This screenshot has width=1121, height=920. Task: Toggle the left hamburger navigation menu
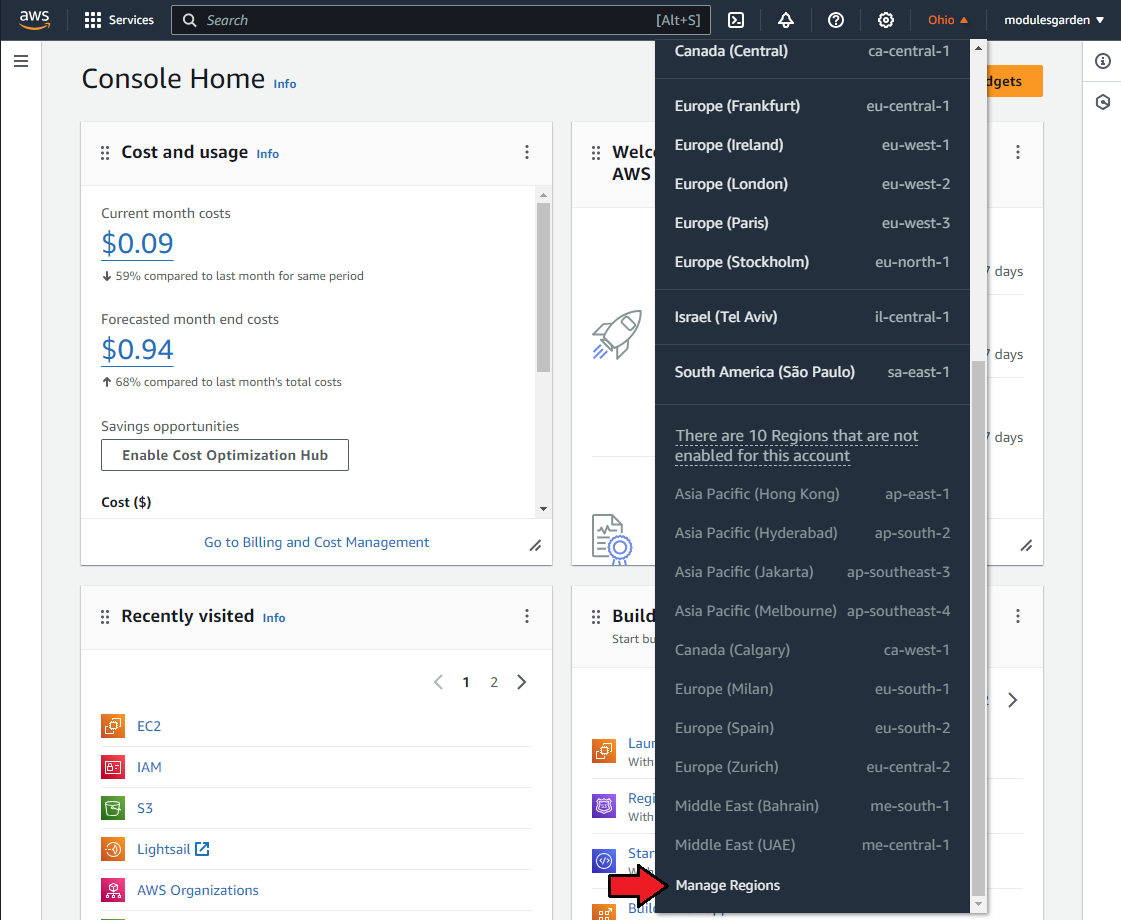point(21,61)
